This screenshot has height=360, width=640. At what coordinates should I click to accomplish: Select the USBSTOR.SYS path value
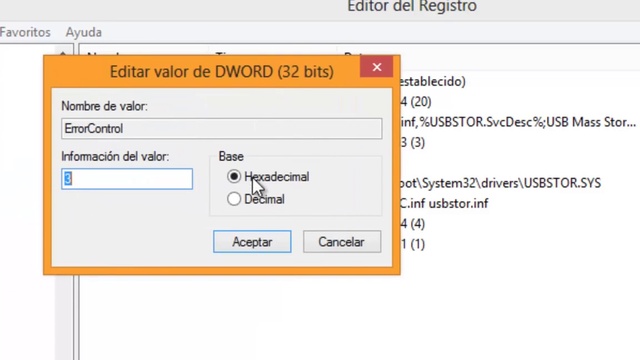(x=500, y=183)
